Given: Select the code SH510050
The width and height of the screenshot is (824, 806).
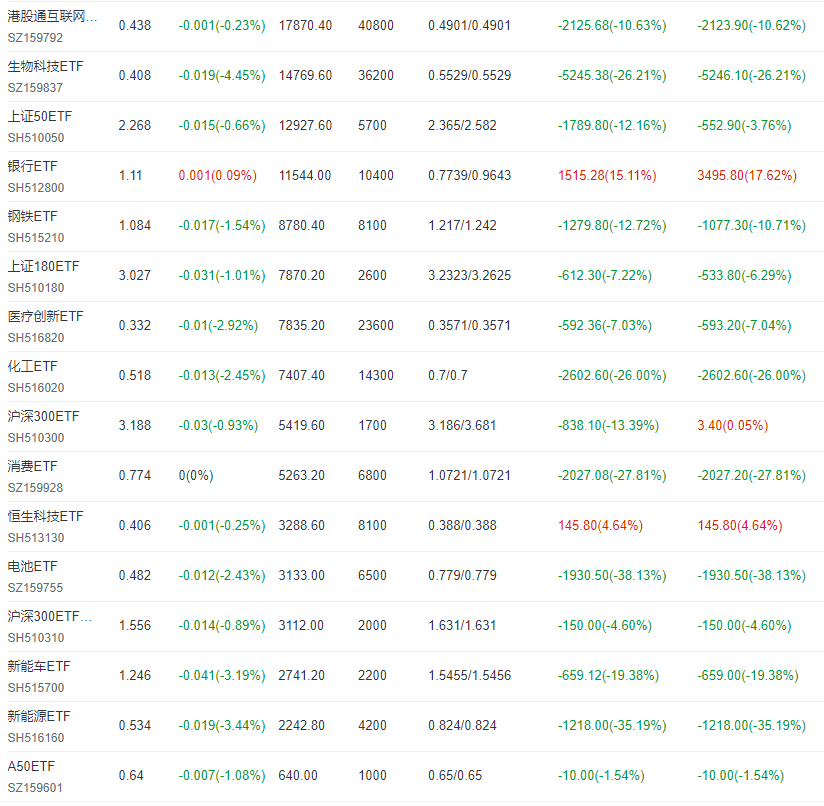Looking at the screenshot, I should [36, 138].
